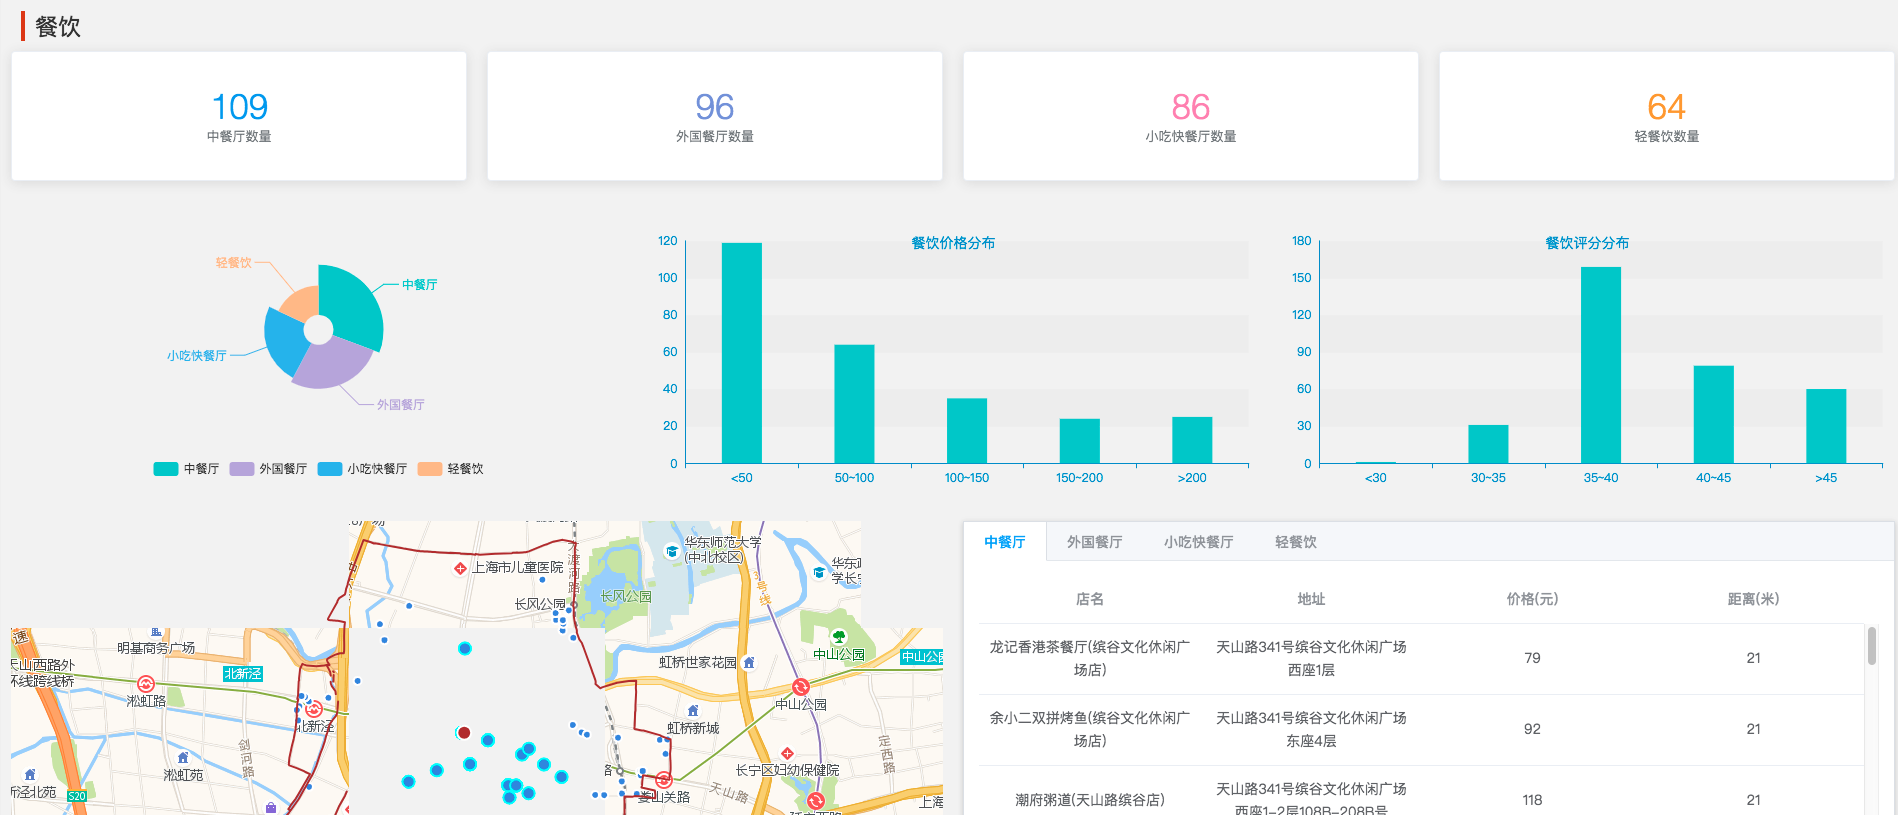The image size is (1898, 815).
Task: Click the purple 外国餐厅 pie slice
Action: (330, 364)
